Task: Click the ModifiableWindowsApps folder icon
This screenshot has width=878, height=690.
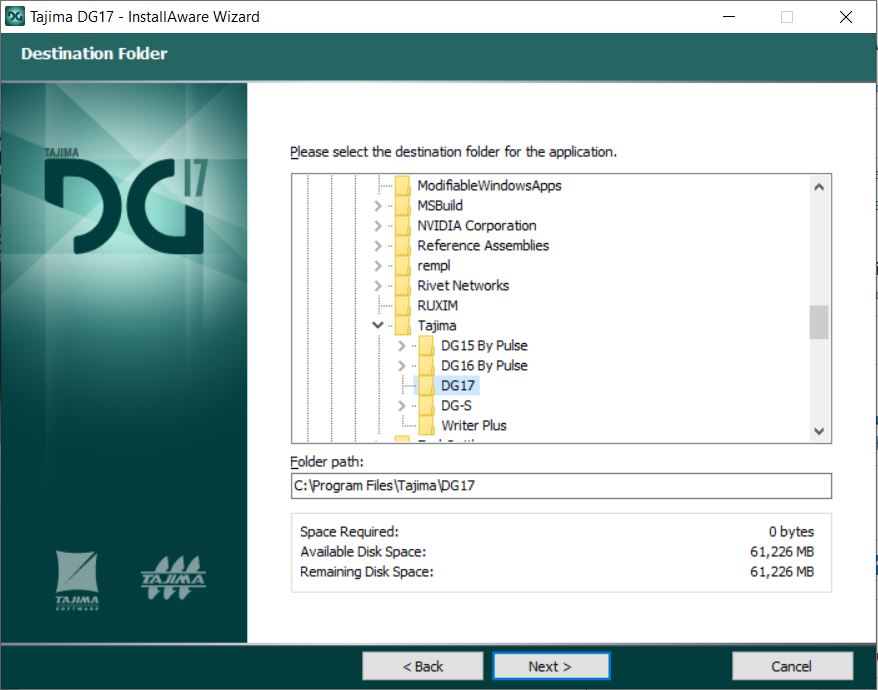Action: point(403,185)
